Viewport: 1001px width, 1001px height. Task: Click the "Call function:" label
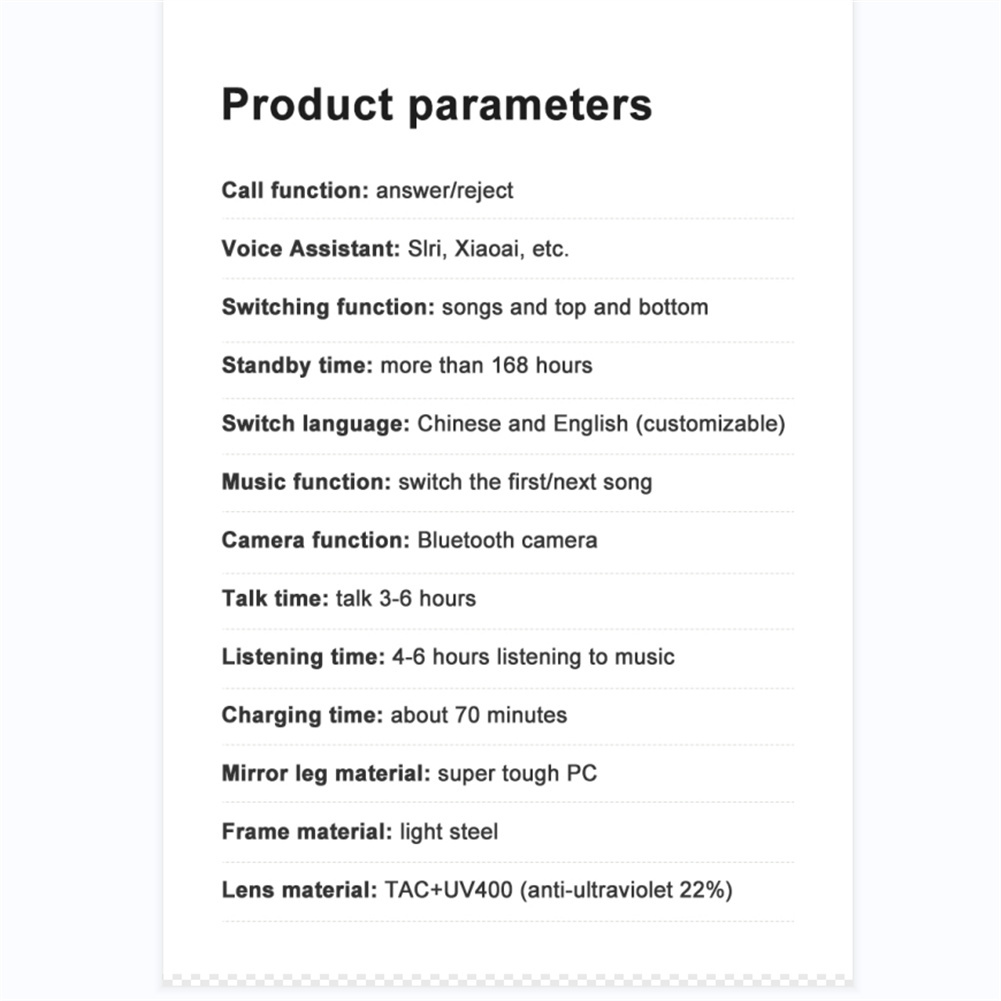[x=295, y=190]
